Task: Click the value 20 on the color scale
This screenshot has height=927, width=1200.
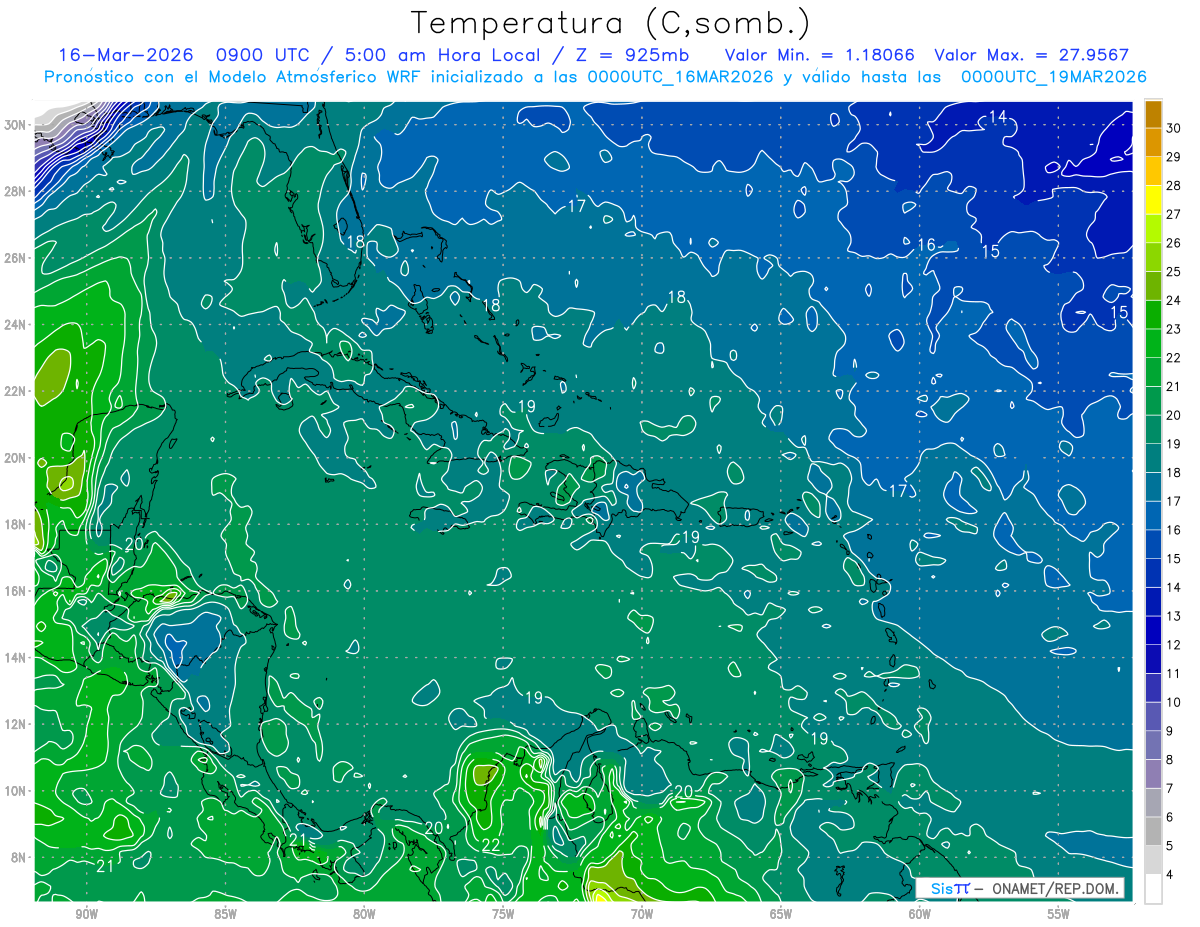Action: coord(1174,415)
